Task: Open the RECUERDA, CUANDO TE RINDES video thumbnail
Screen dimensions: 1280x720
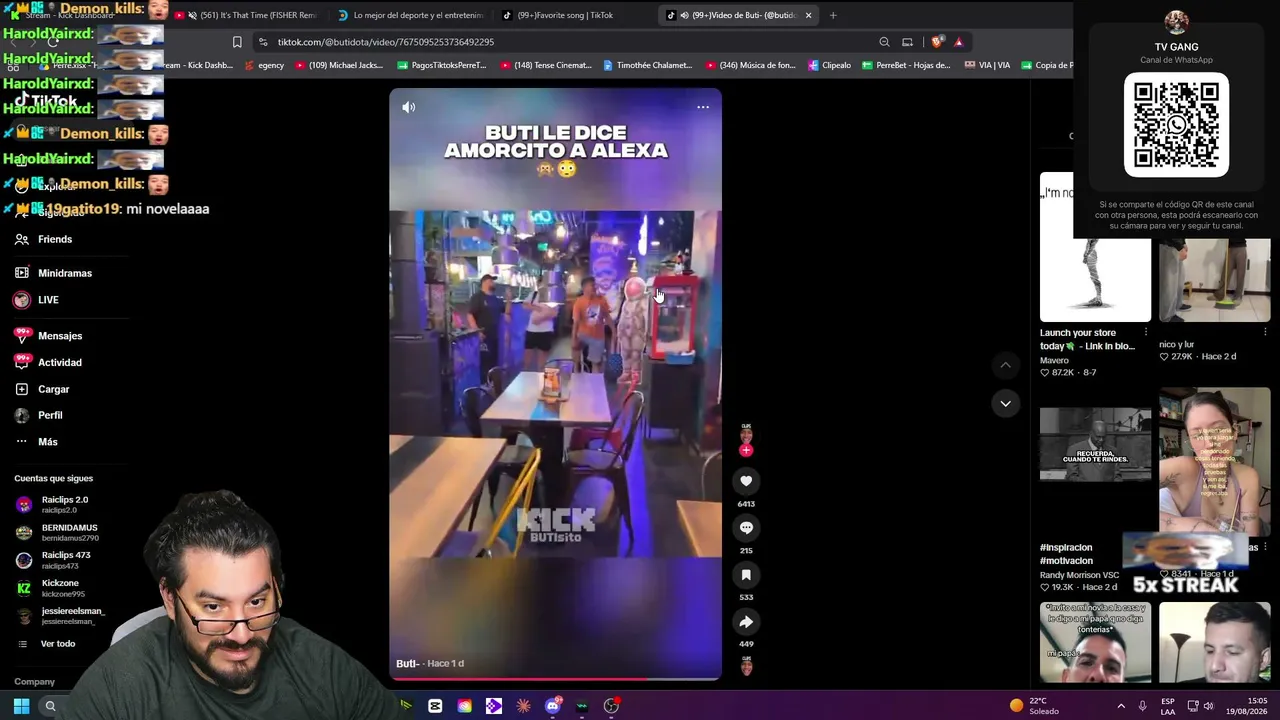Action: (x=1095, y=444)
